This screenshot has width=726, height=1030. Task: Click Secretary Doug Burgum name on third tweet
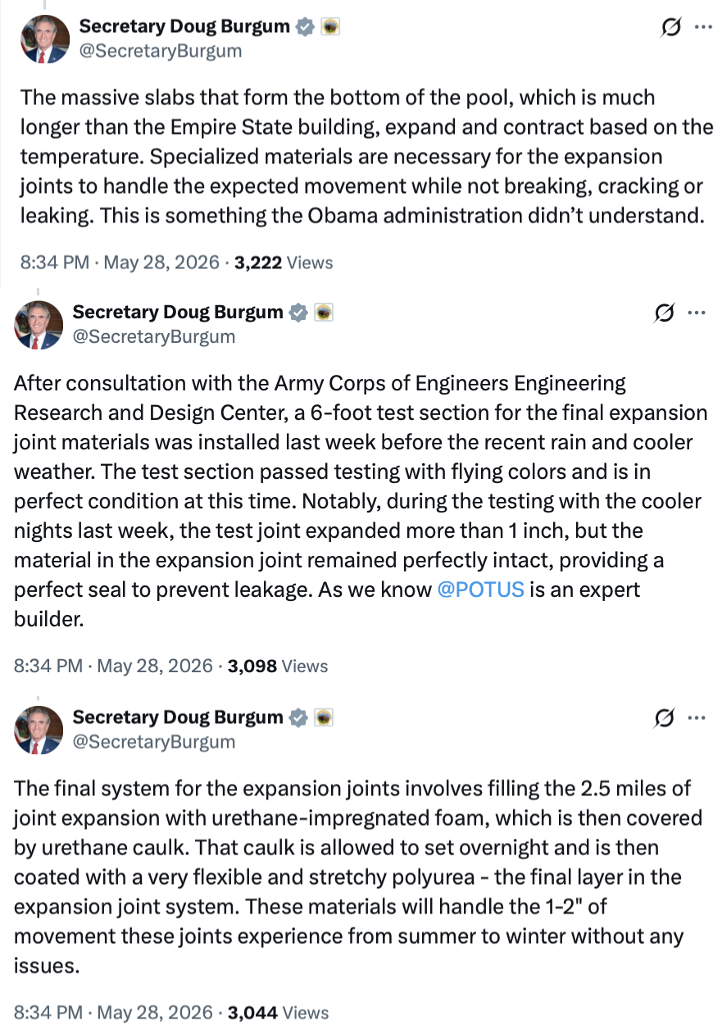click(177, 717)
